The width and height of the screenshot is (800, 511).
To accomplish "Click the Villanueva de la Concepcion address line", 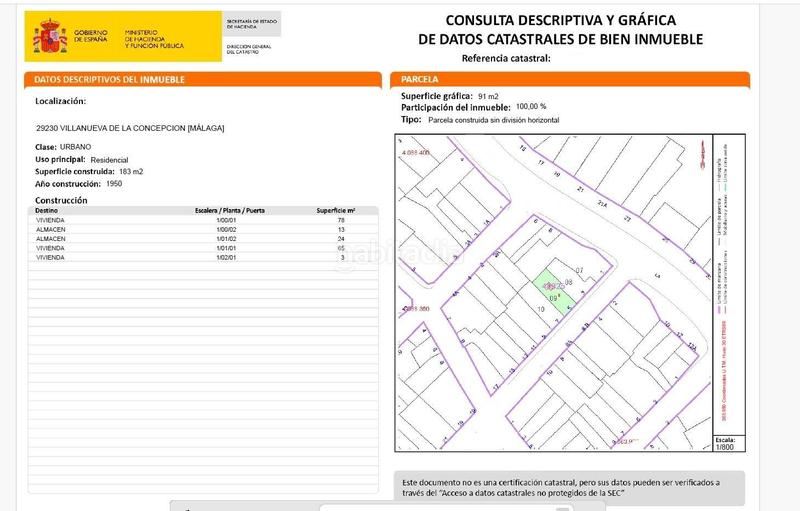I will 129,128.
